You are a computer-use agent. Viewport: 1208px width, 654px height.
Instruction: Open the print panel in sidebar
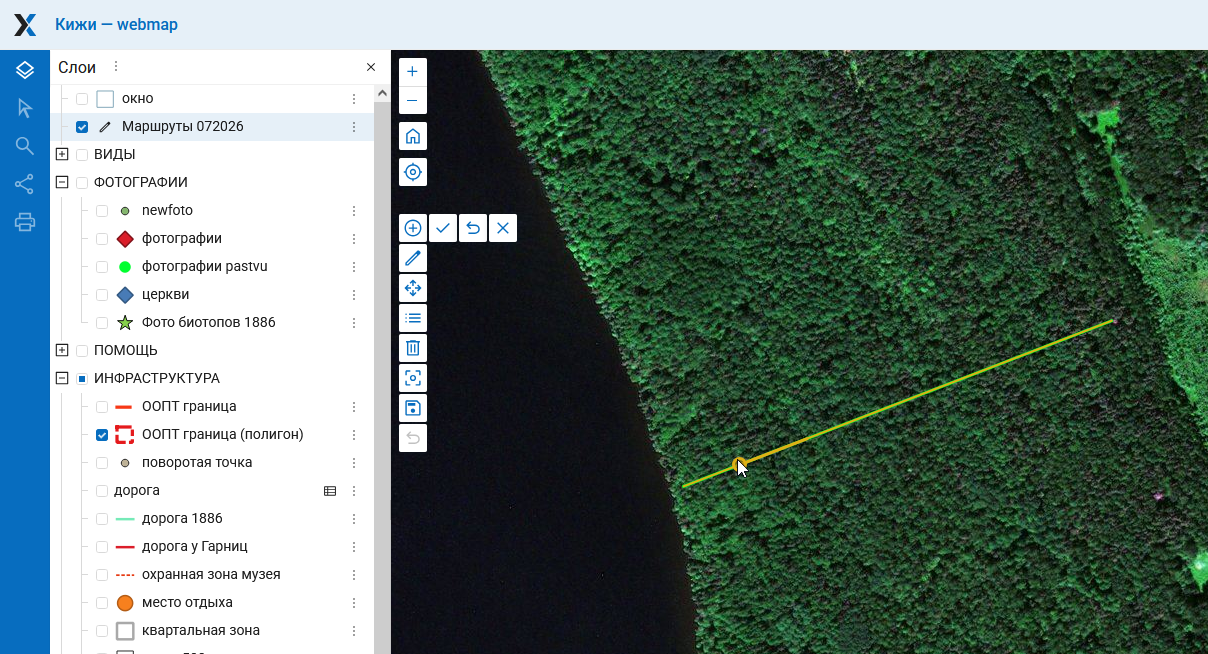tap(25, 222)
